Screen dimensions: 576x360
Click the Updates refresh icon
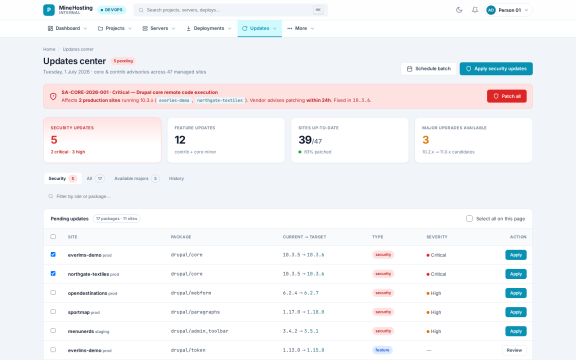245,28
